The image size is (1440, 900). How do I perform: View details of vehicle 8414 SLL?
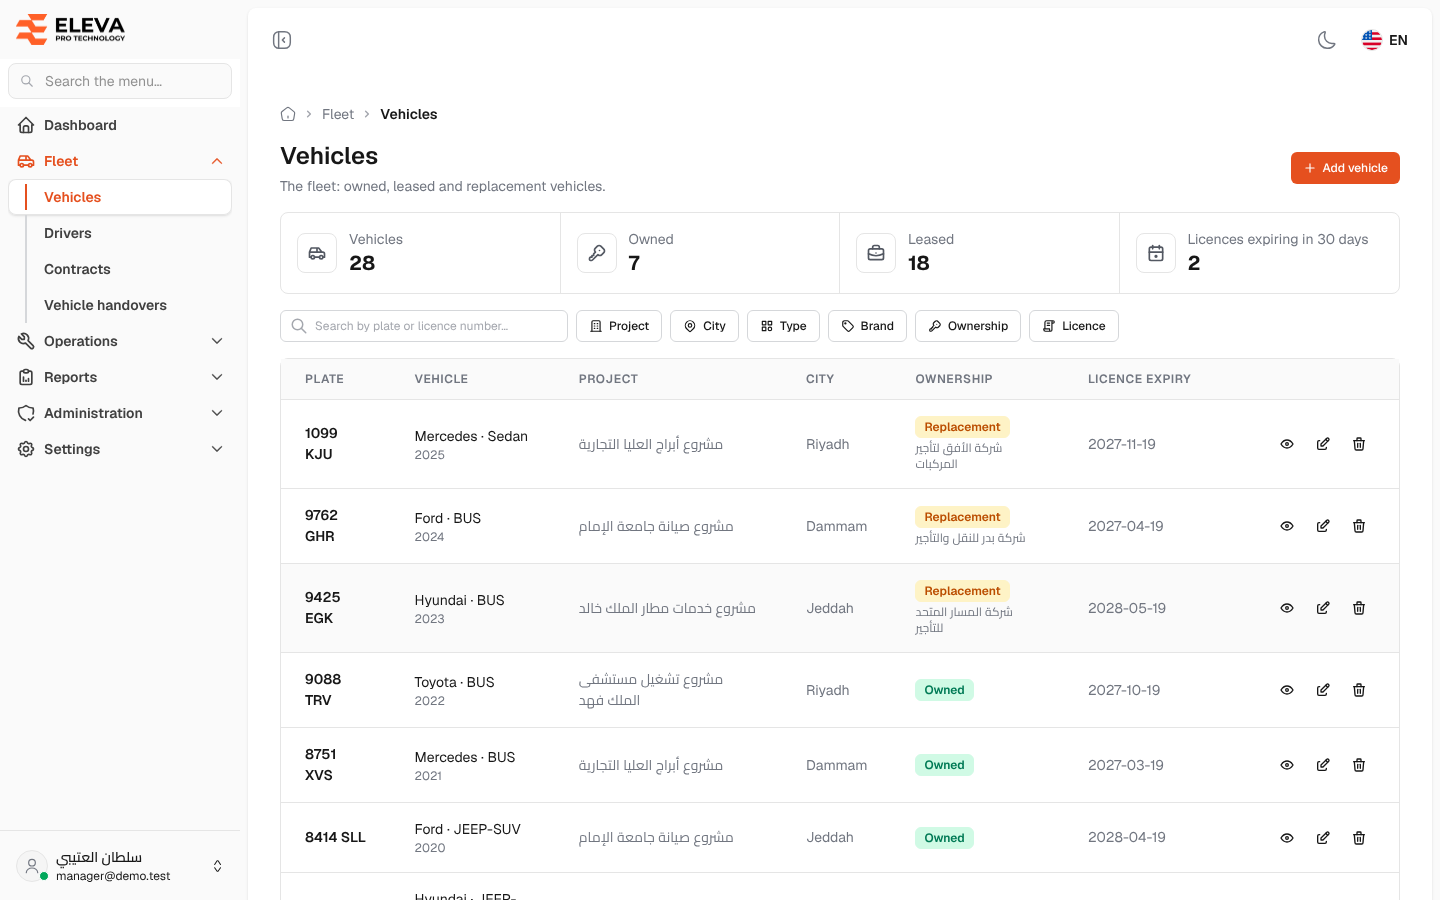[1287, 838]
